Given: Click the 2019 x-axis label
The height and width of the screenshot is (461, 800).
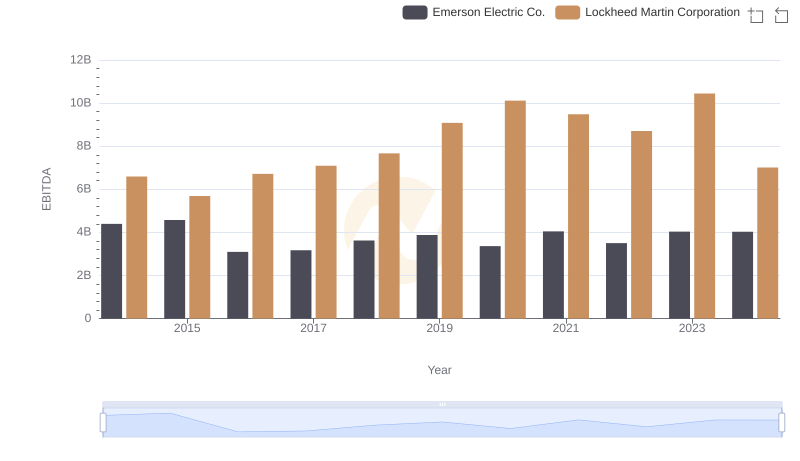Looking at the screenshot, I should pyautogui.click(x=440, y=328).
